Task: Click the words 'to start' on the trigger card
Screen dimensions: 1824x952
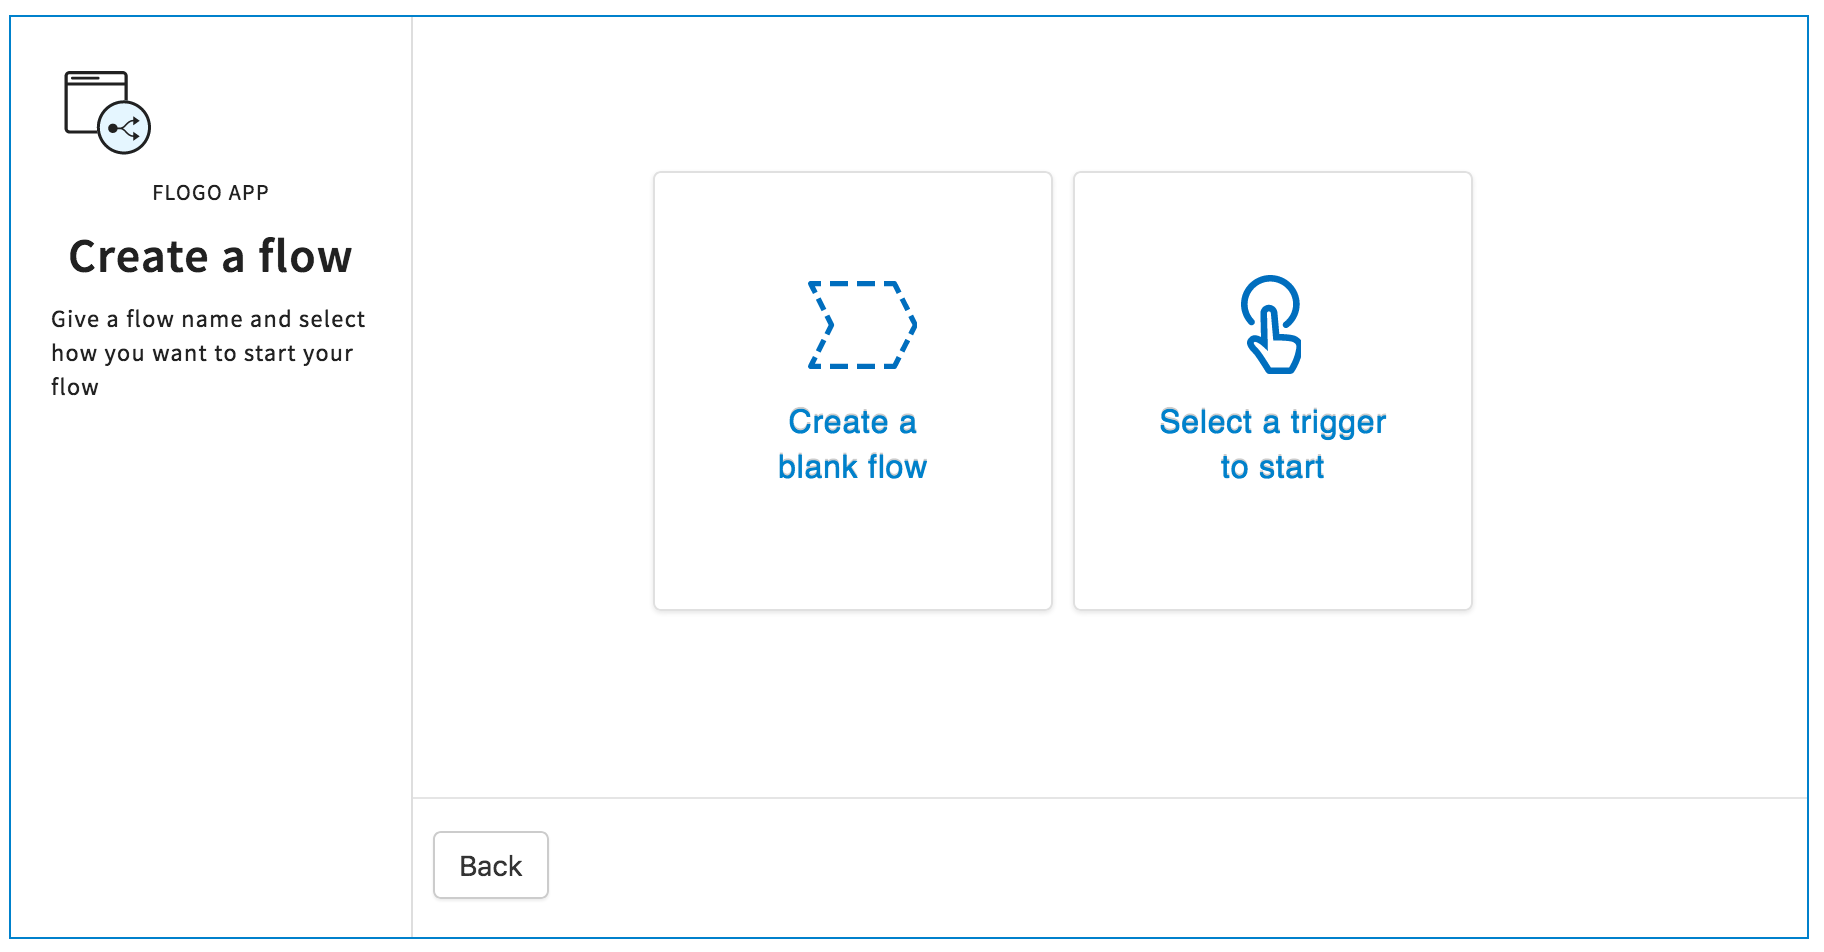Action: (x=1272, y=467)
